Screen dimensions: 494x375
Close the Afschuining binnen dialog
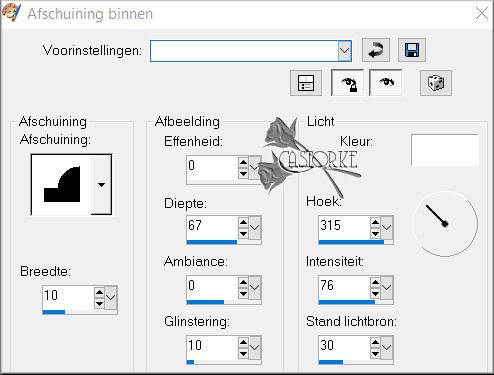[x=481, y=14]
